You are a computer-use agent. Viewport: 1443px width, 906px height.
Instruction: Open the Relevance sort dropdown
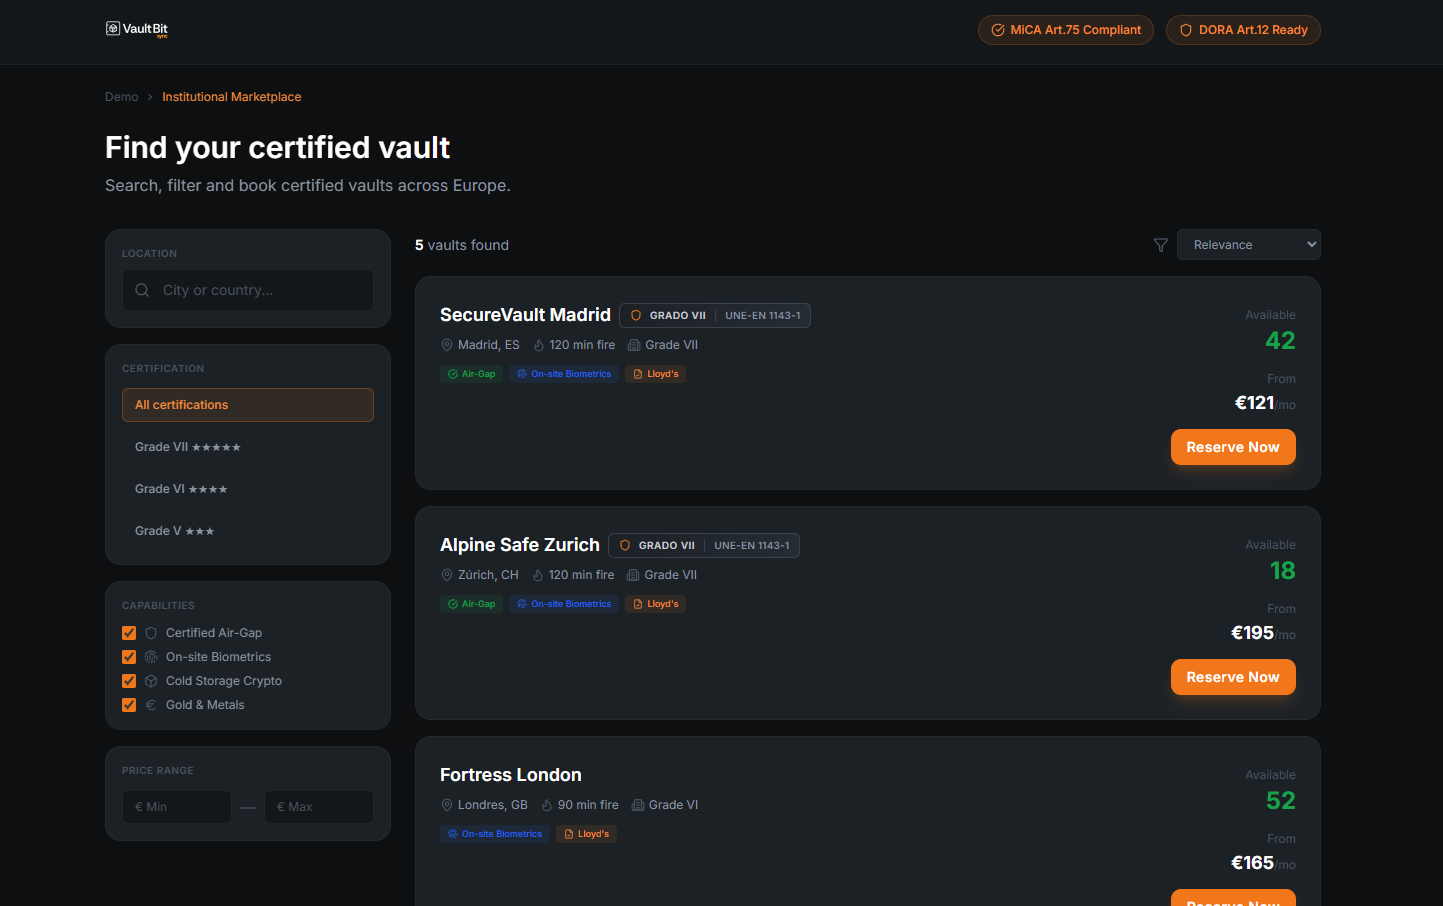tap(1248, 244)
